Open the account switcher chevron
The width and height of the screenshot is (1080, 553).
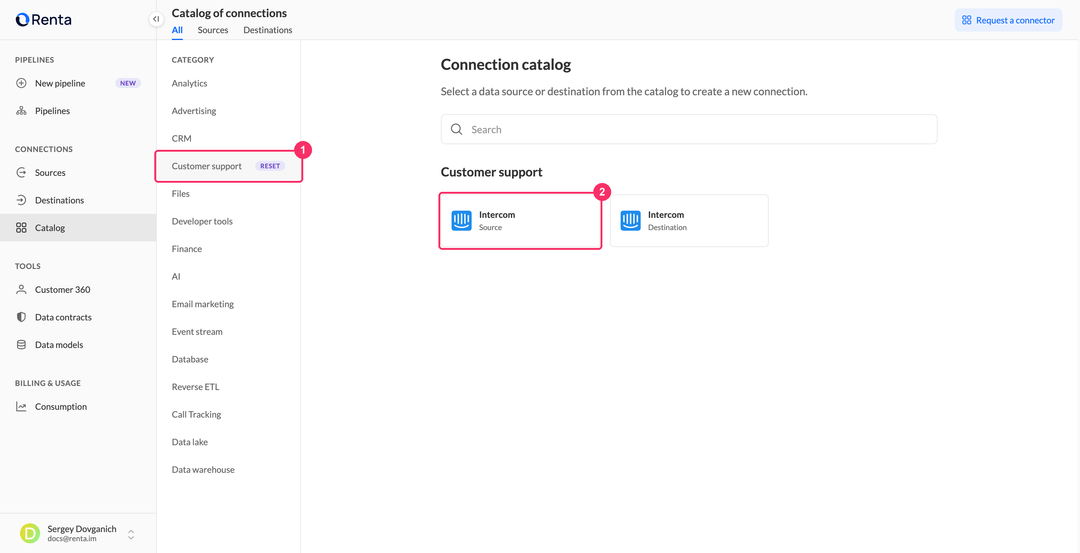click(x=131, y=534)
